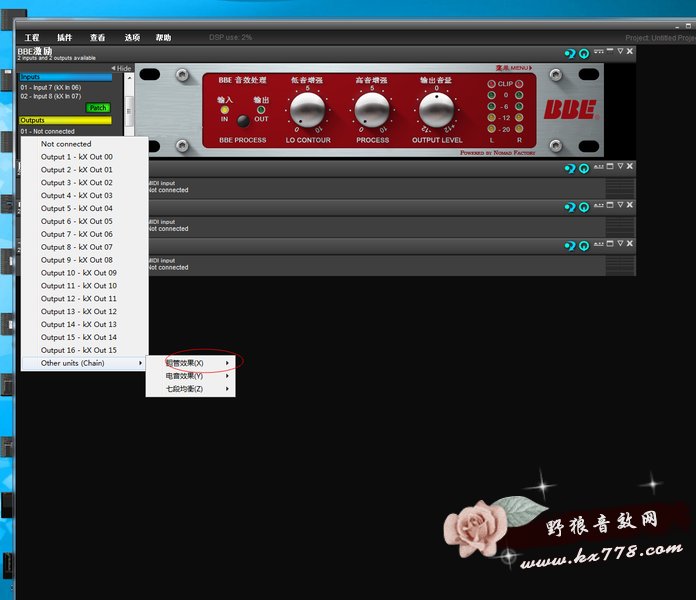Image resolution: width=696 pixels, height=600 pixels.
Task: Choose Output 3 - kX Out 02
Action: coord(85,182)
